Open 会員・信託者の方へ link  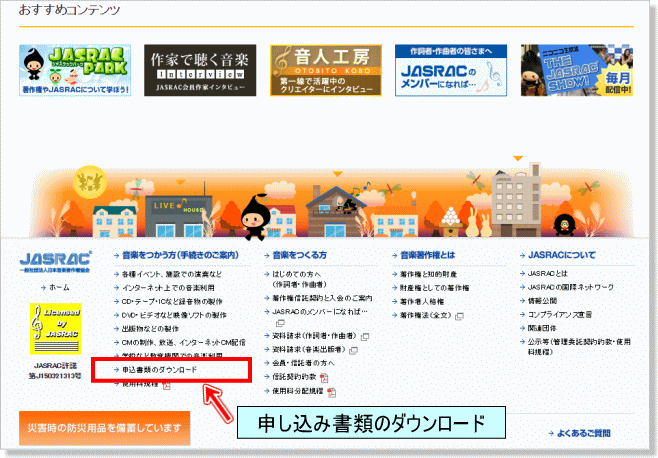click(x=303, y=363)
